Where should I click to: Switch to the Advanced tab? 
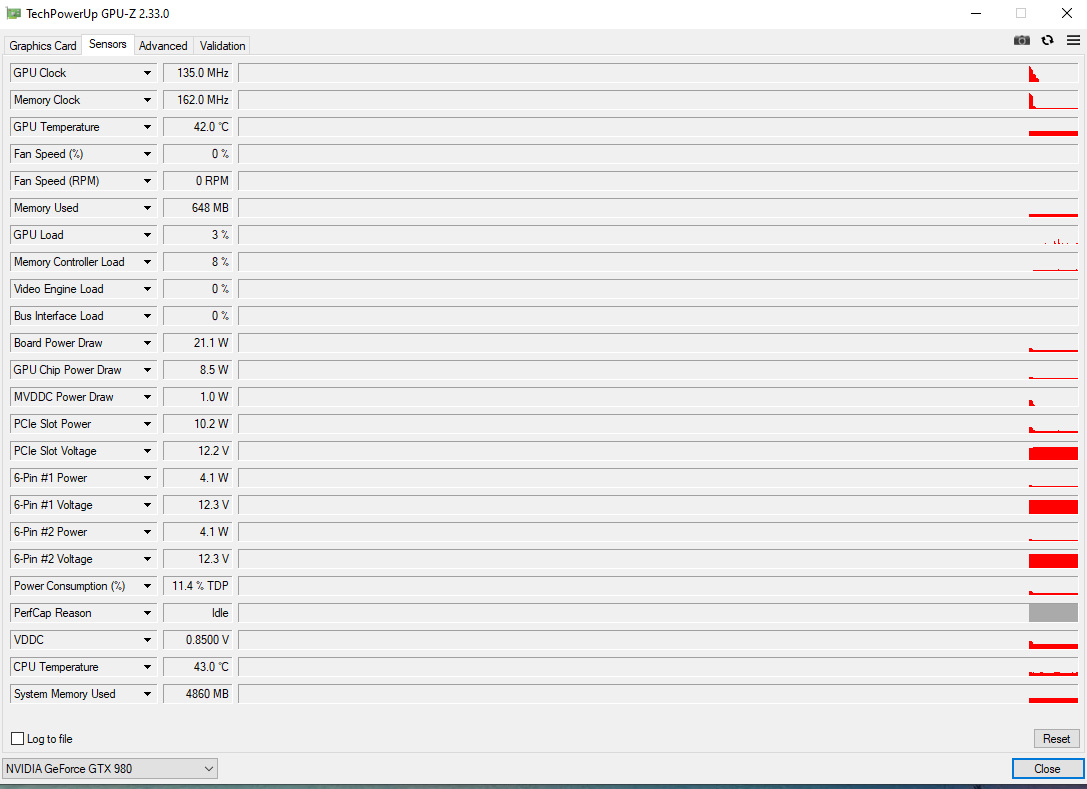pos(163,46)
